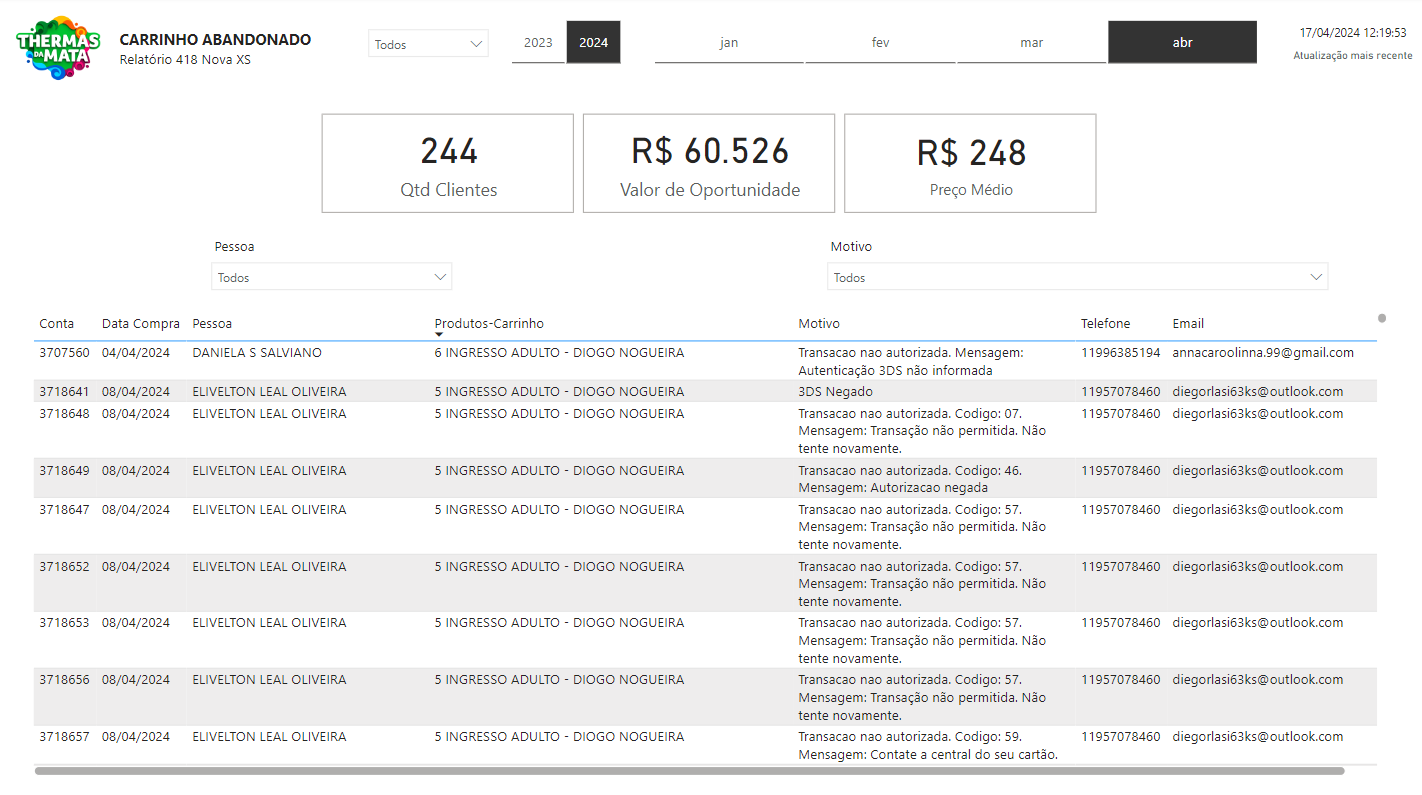This screenshot has height=795, width=1422.
Task: Click the Codigo 59 Contate a central cell
Action: pyautogui.click(x=928, y=745)
